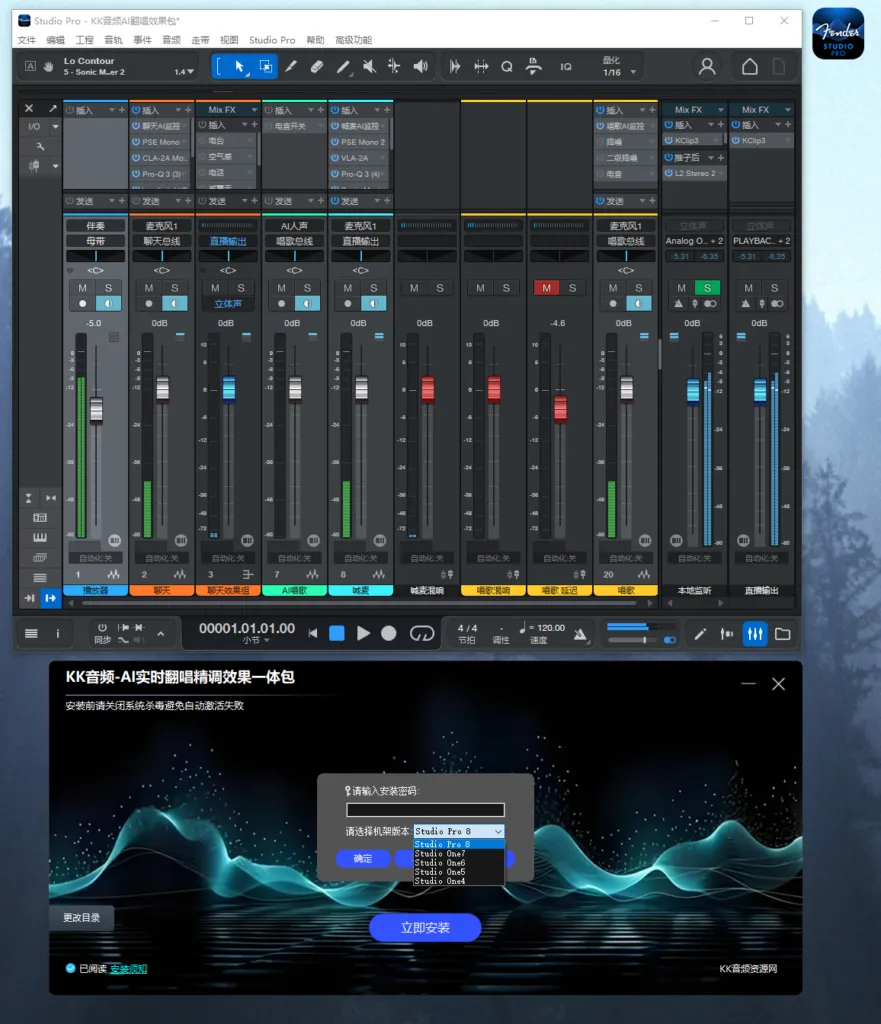Viewport: 881px width, 1024px height.
Task: Unmute the red M on 唱歌 延迟 channel
Action: 547,288
